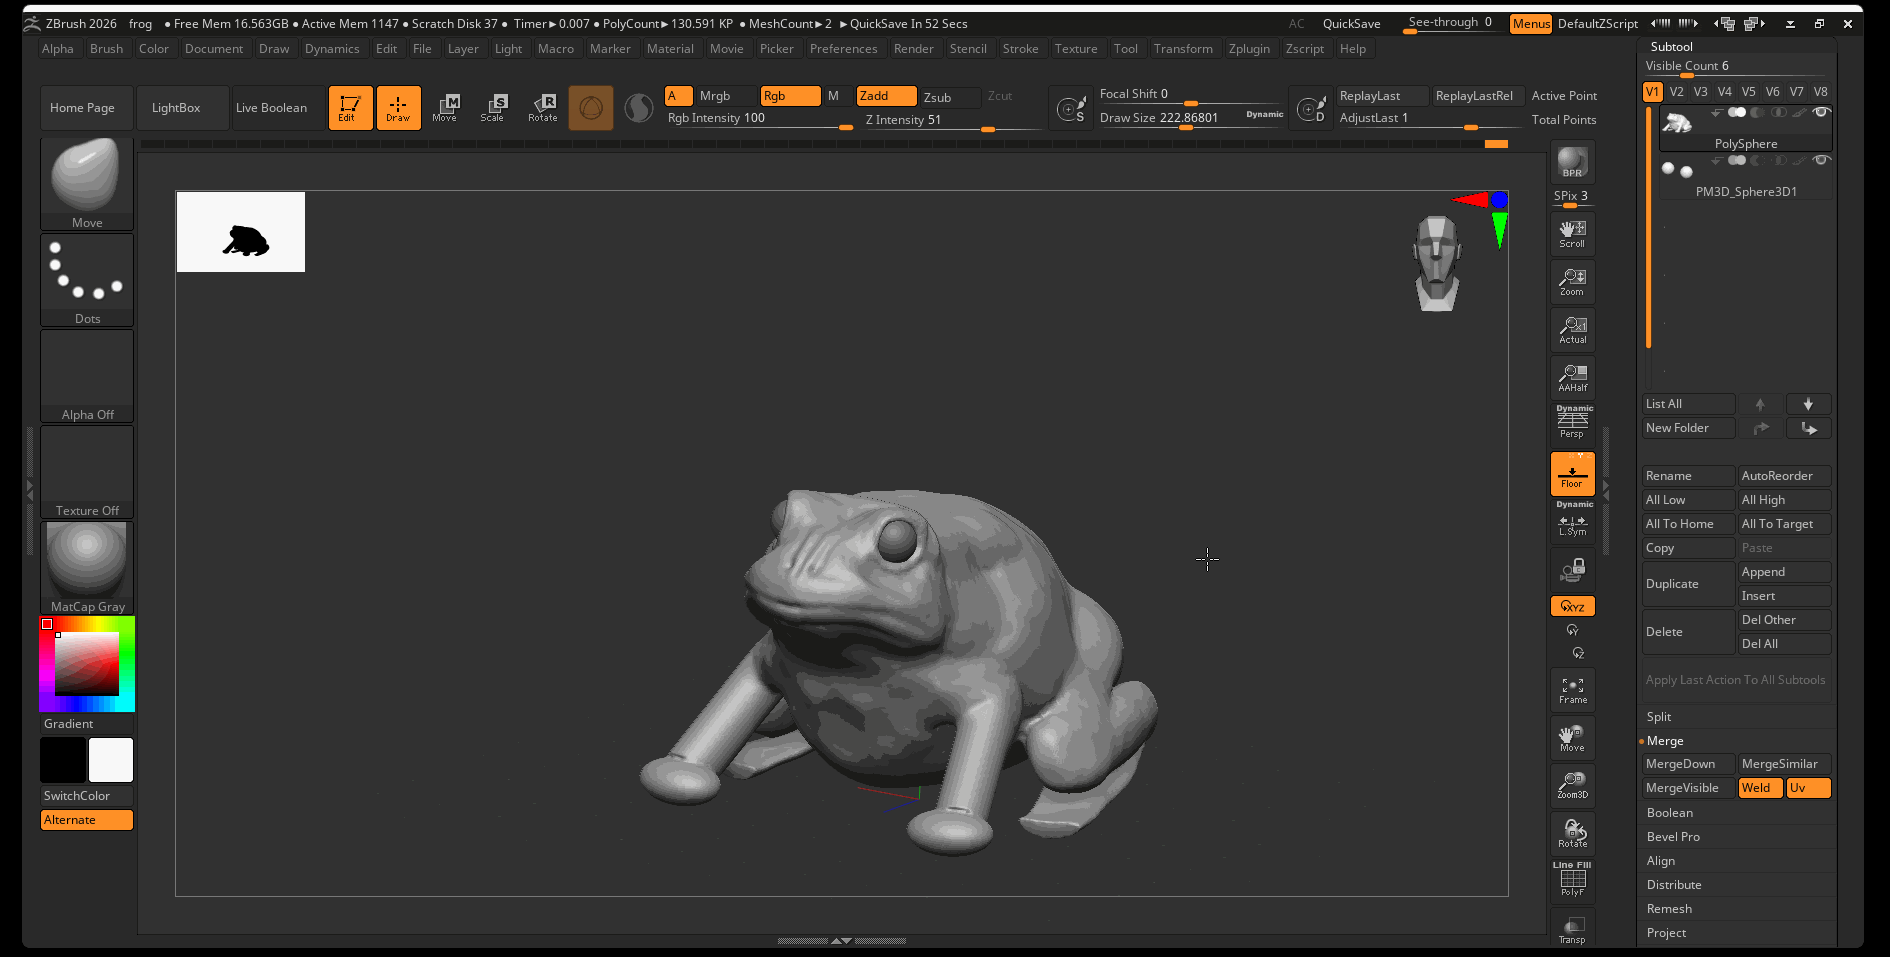Toggle the Floor grid button
Viewport: 1890px width, 957px height.
(1572, 474)
